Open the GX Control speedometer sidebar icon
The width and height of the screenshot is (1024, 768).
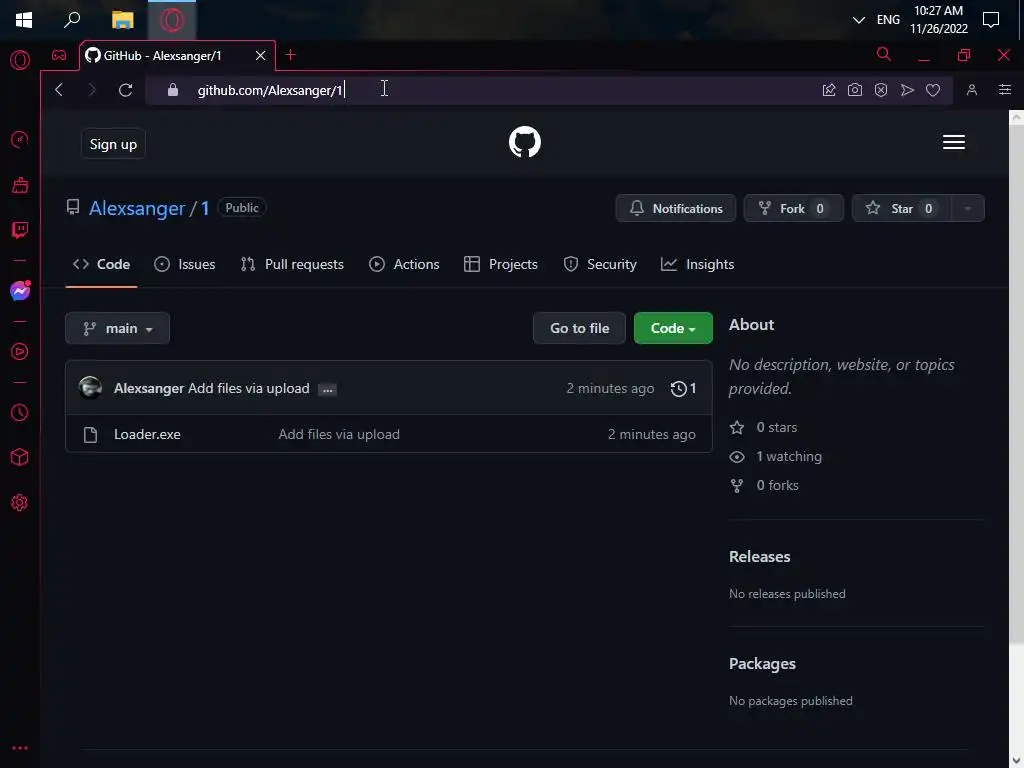[x=20, y=139]
